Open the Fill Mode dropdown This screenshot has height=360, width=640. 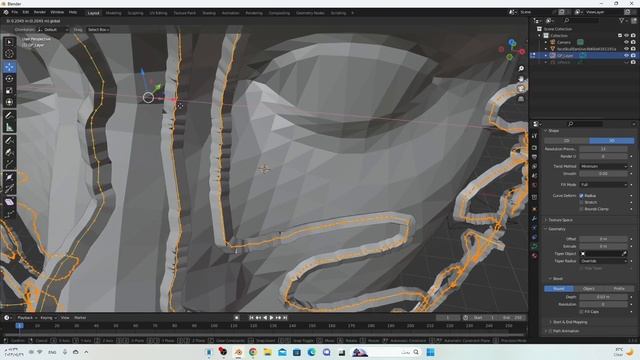(603, 185)
